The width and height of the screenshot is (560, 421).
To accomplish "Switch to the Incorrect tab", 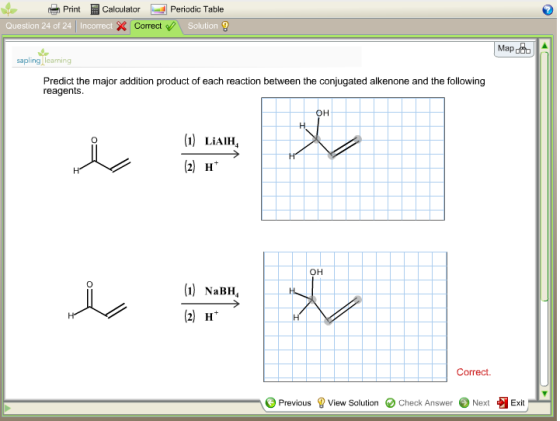I will (x=103, y=26).
